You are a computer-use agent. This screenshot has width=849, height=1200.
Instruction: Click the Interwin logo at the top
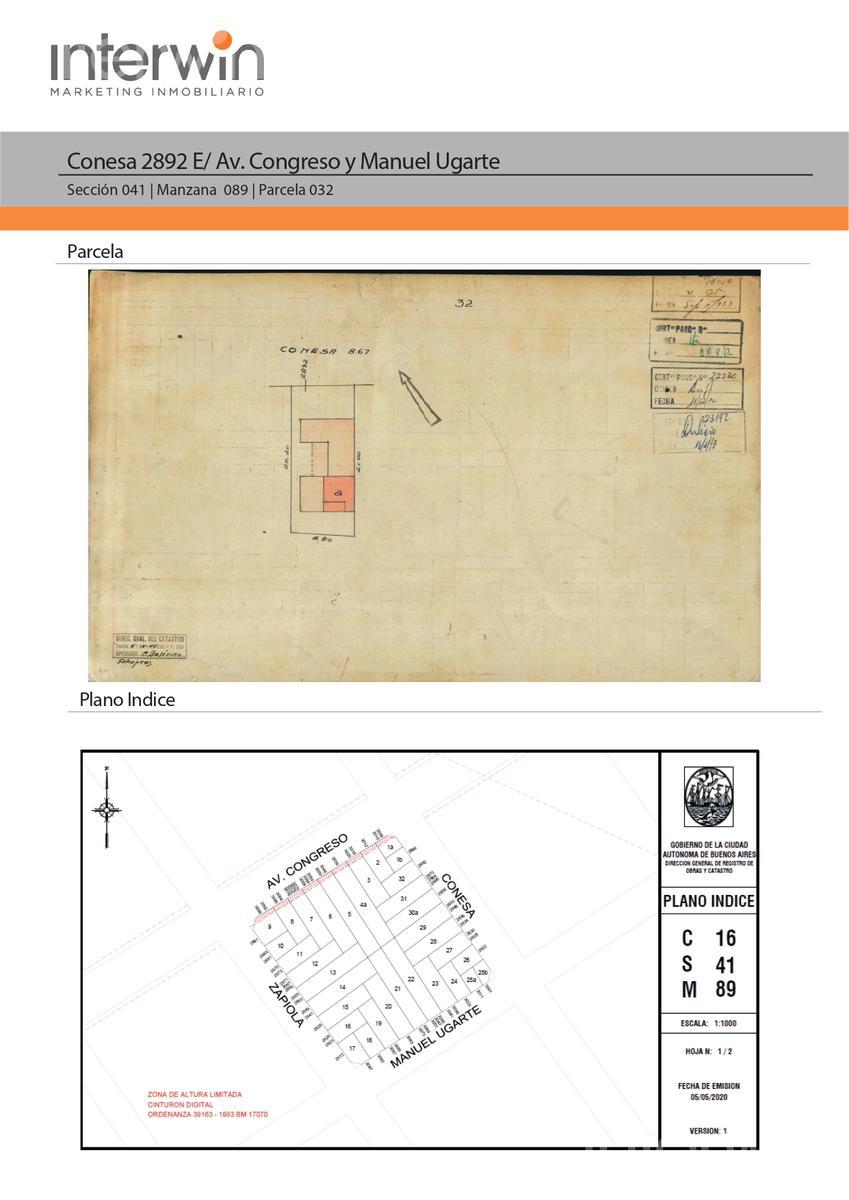(157, 64)
